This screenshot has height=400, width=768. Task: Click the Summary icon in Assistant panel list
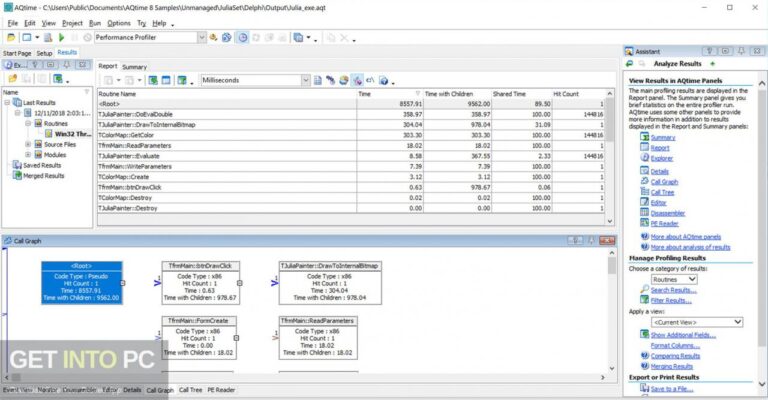[645, 137]
